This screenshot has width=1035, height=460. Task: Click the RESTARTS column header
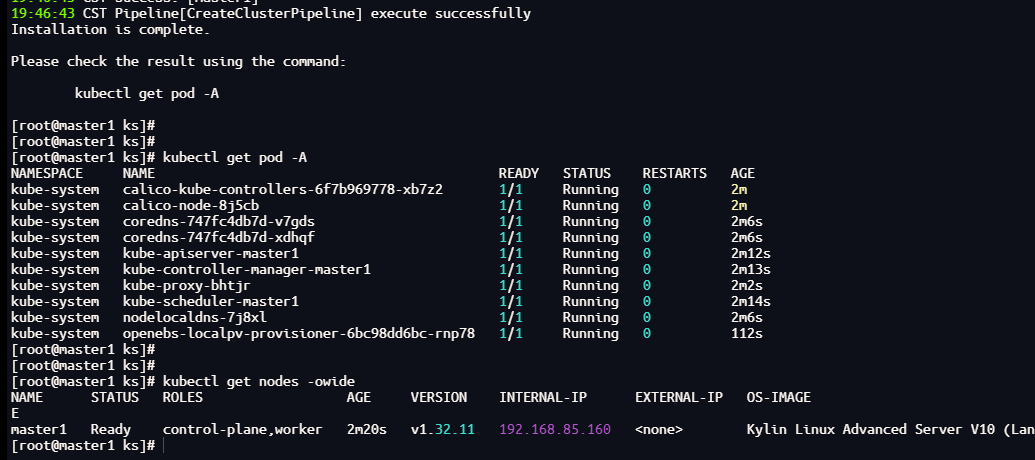[x=674, y=173]
